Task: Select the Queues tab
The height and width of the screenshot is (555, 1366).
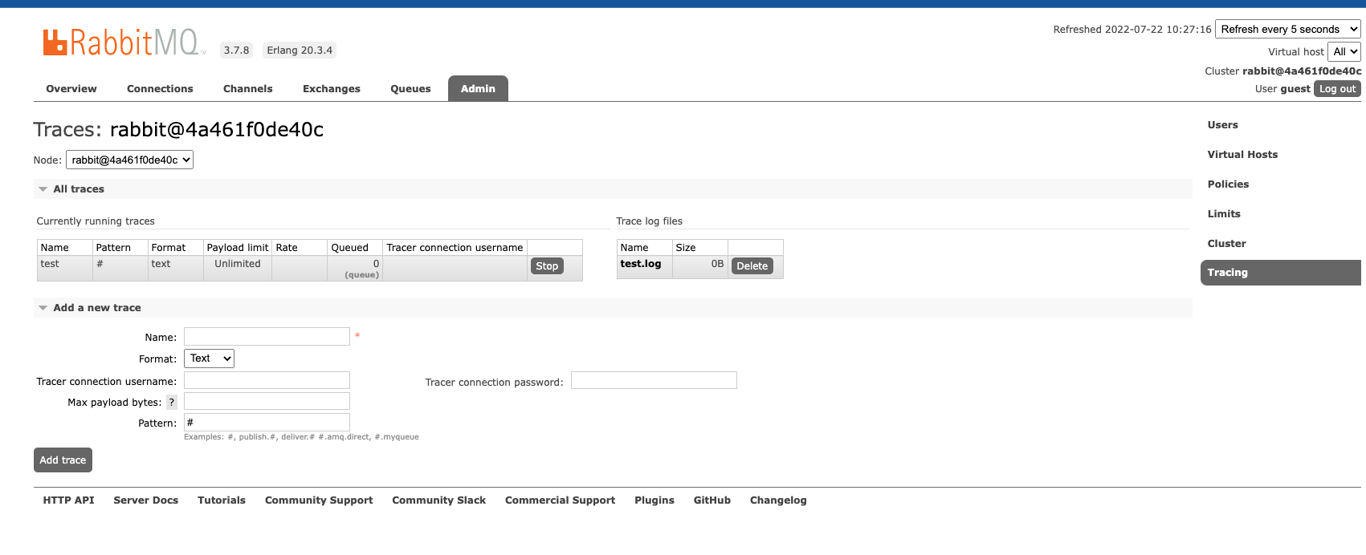Action: pyautogui.click(x=410, y=89)
